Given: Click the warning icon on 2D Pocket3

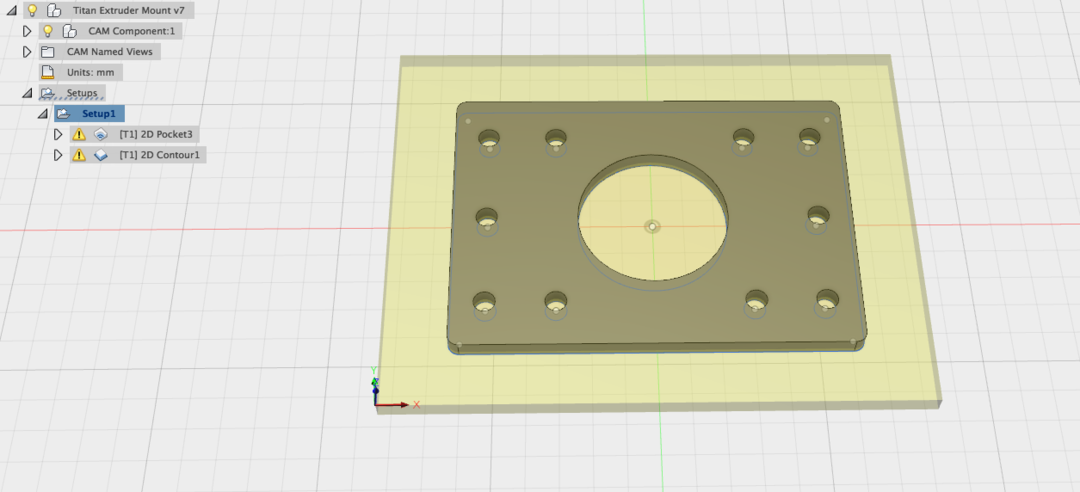Looking at the screenshot, I should [x=78, y=134].
